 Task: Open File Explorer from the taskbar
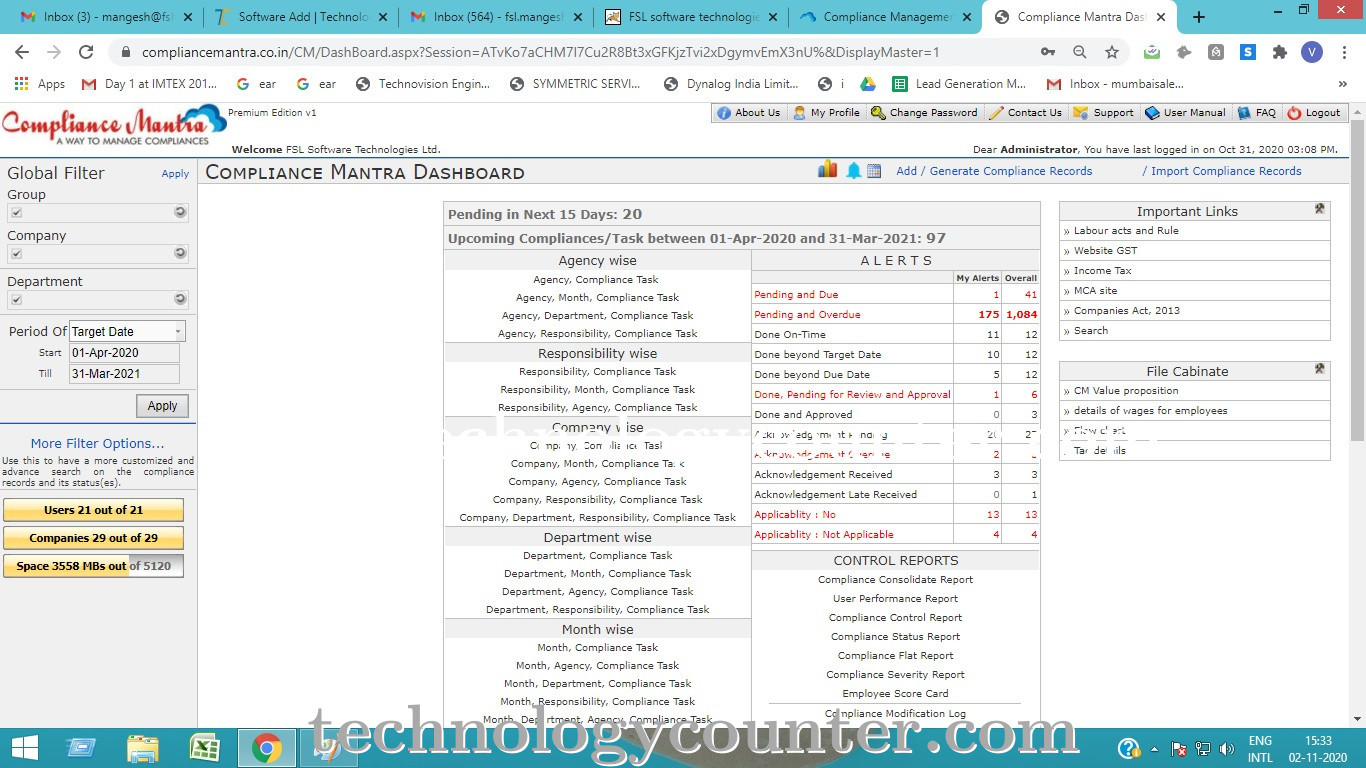point(143,748)
